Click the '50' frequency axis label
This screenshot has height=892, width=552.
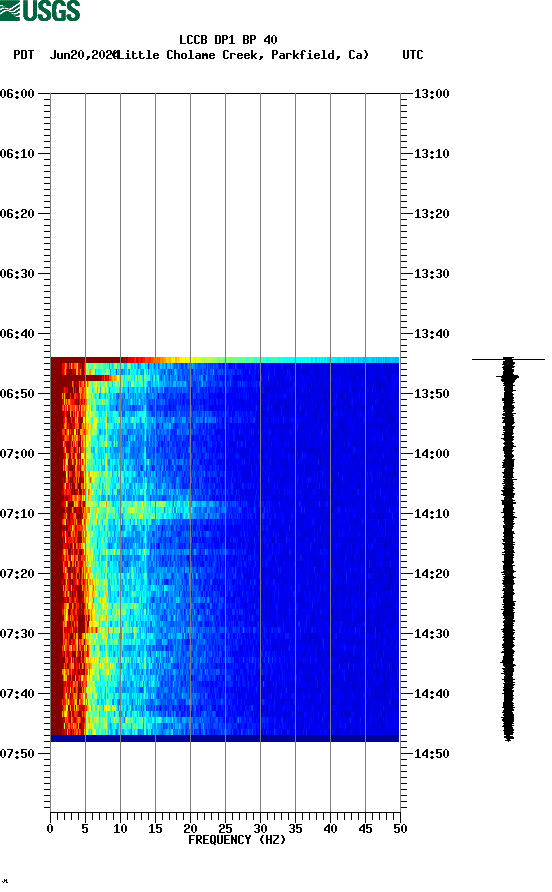(400, 829)
